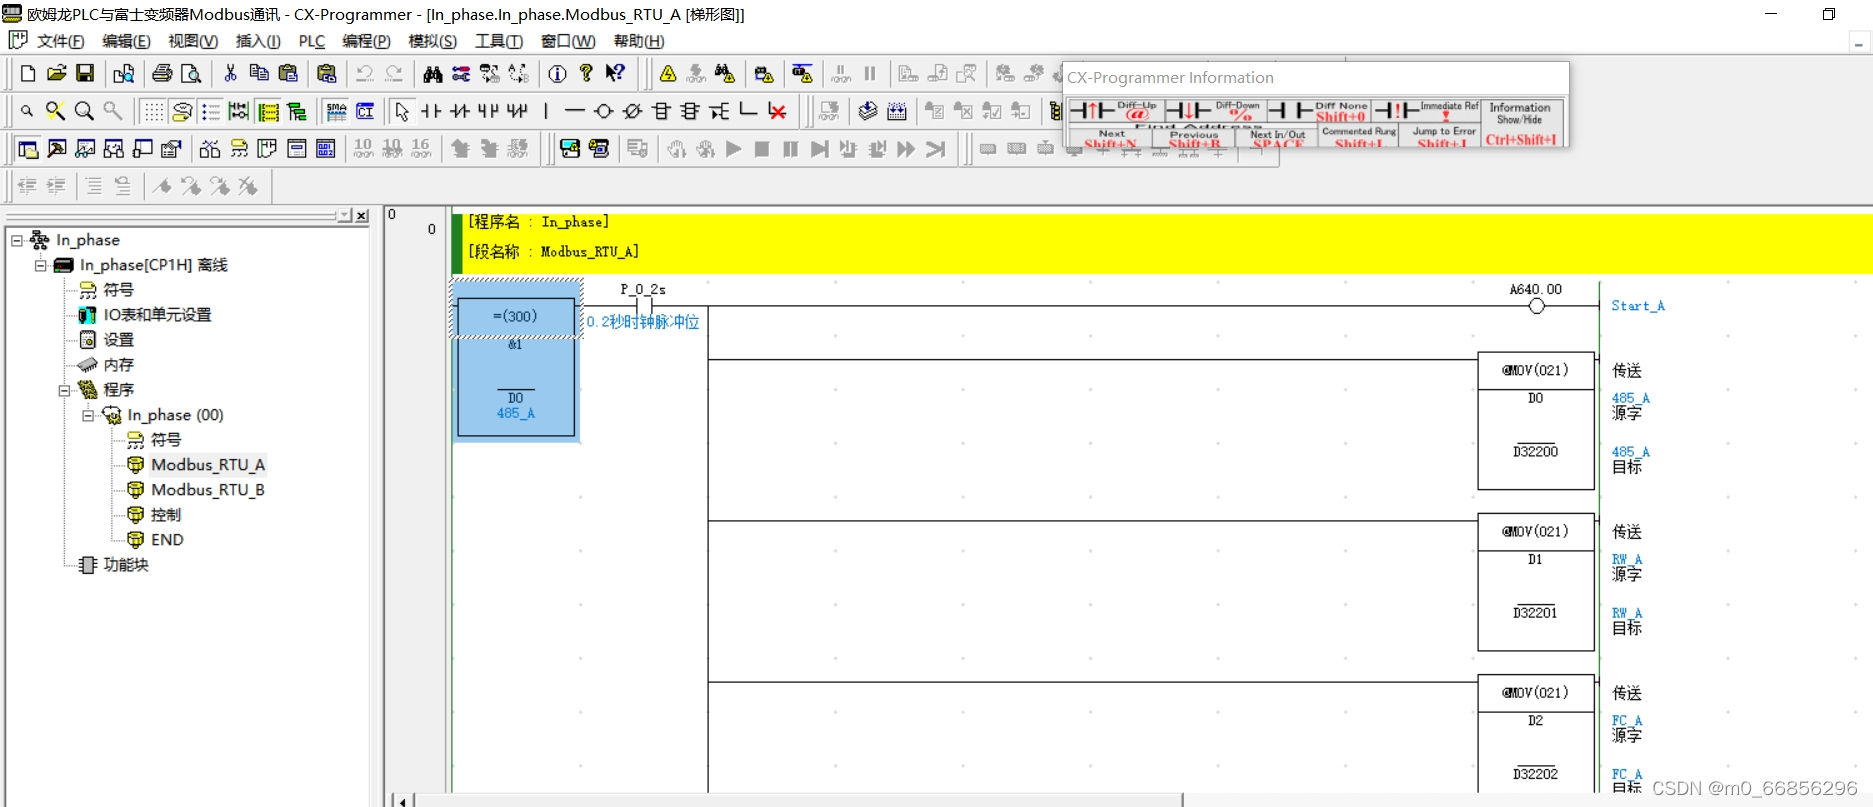Click Diff-Down button in Information window
The width and height of the screenshot is (1873, 807).
pyautogui.click(x=1215, y=111)
